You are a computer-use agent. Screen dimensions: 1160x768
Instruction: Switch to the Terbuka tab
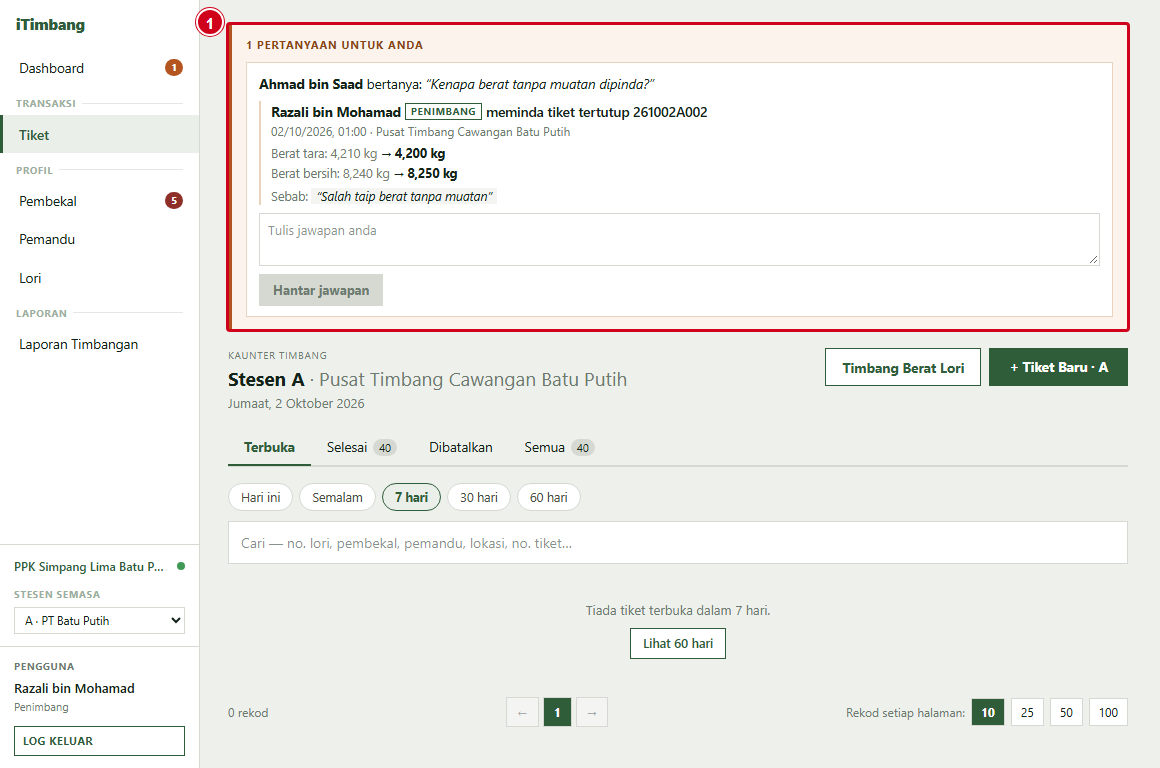tap(269, 448)
